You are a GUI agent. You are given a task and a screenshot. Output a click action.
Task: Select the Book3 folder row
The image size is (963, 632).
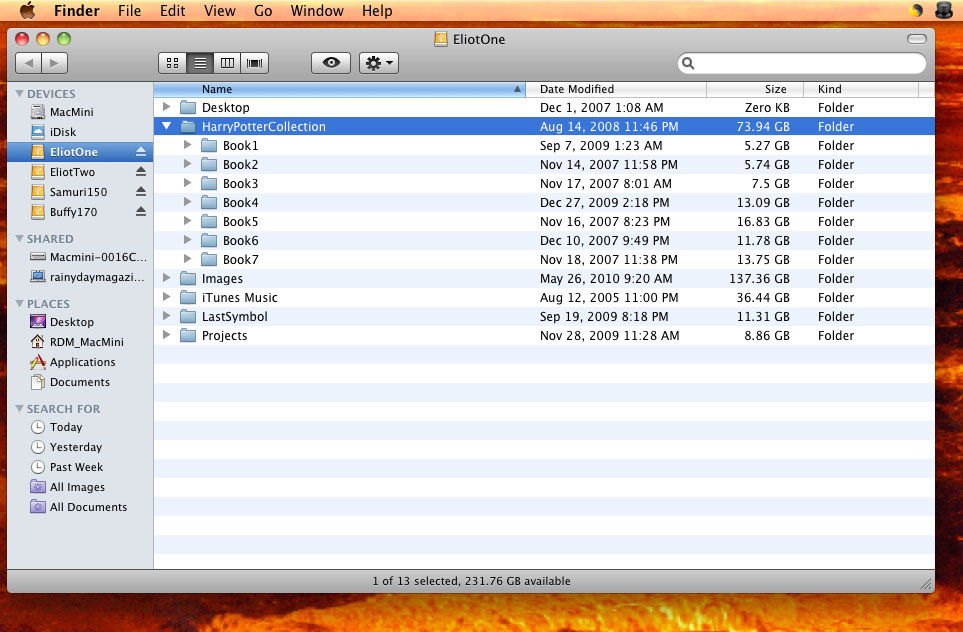(544, 184)
